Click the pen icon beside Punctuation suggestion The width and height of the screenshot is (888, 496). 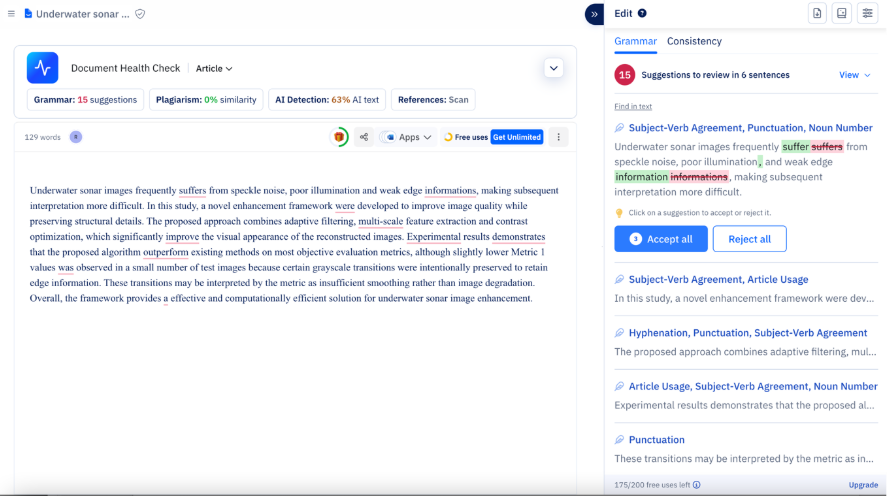(x=619, y=440)
